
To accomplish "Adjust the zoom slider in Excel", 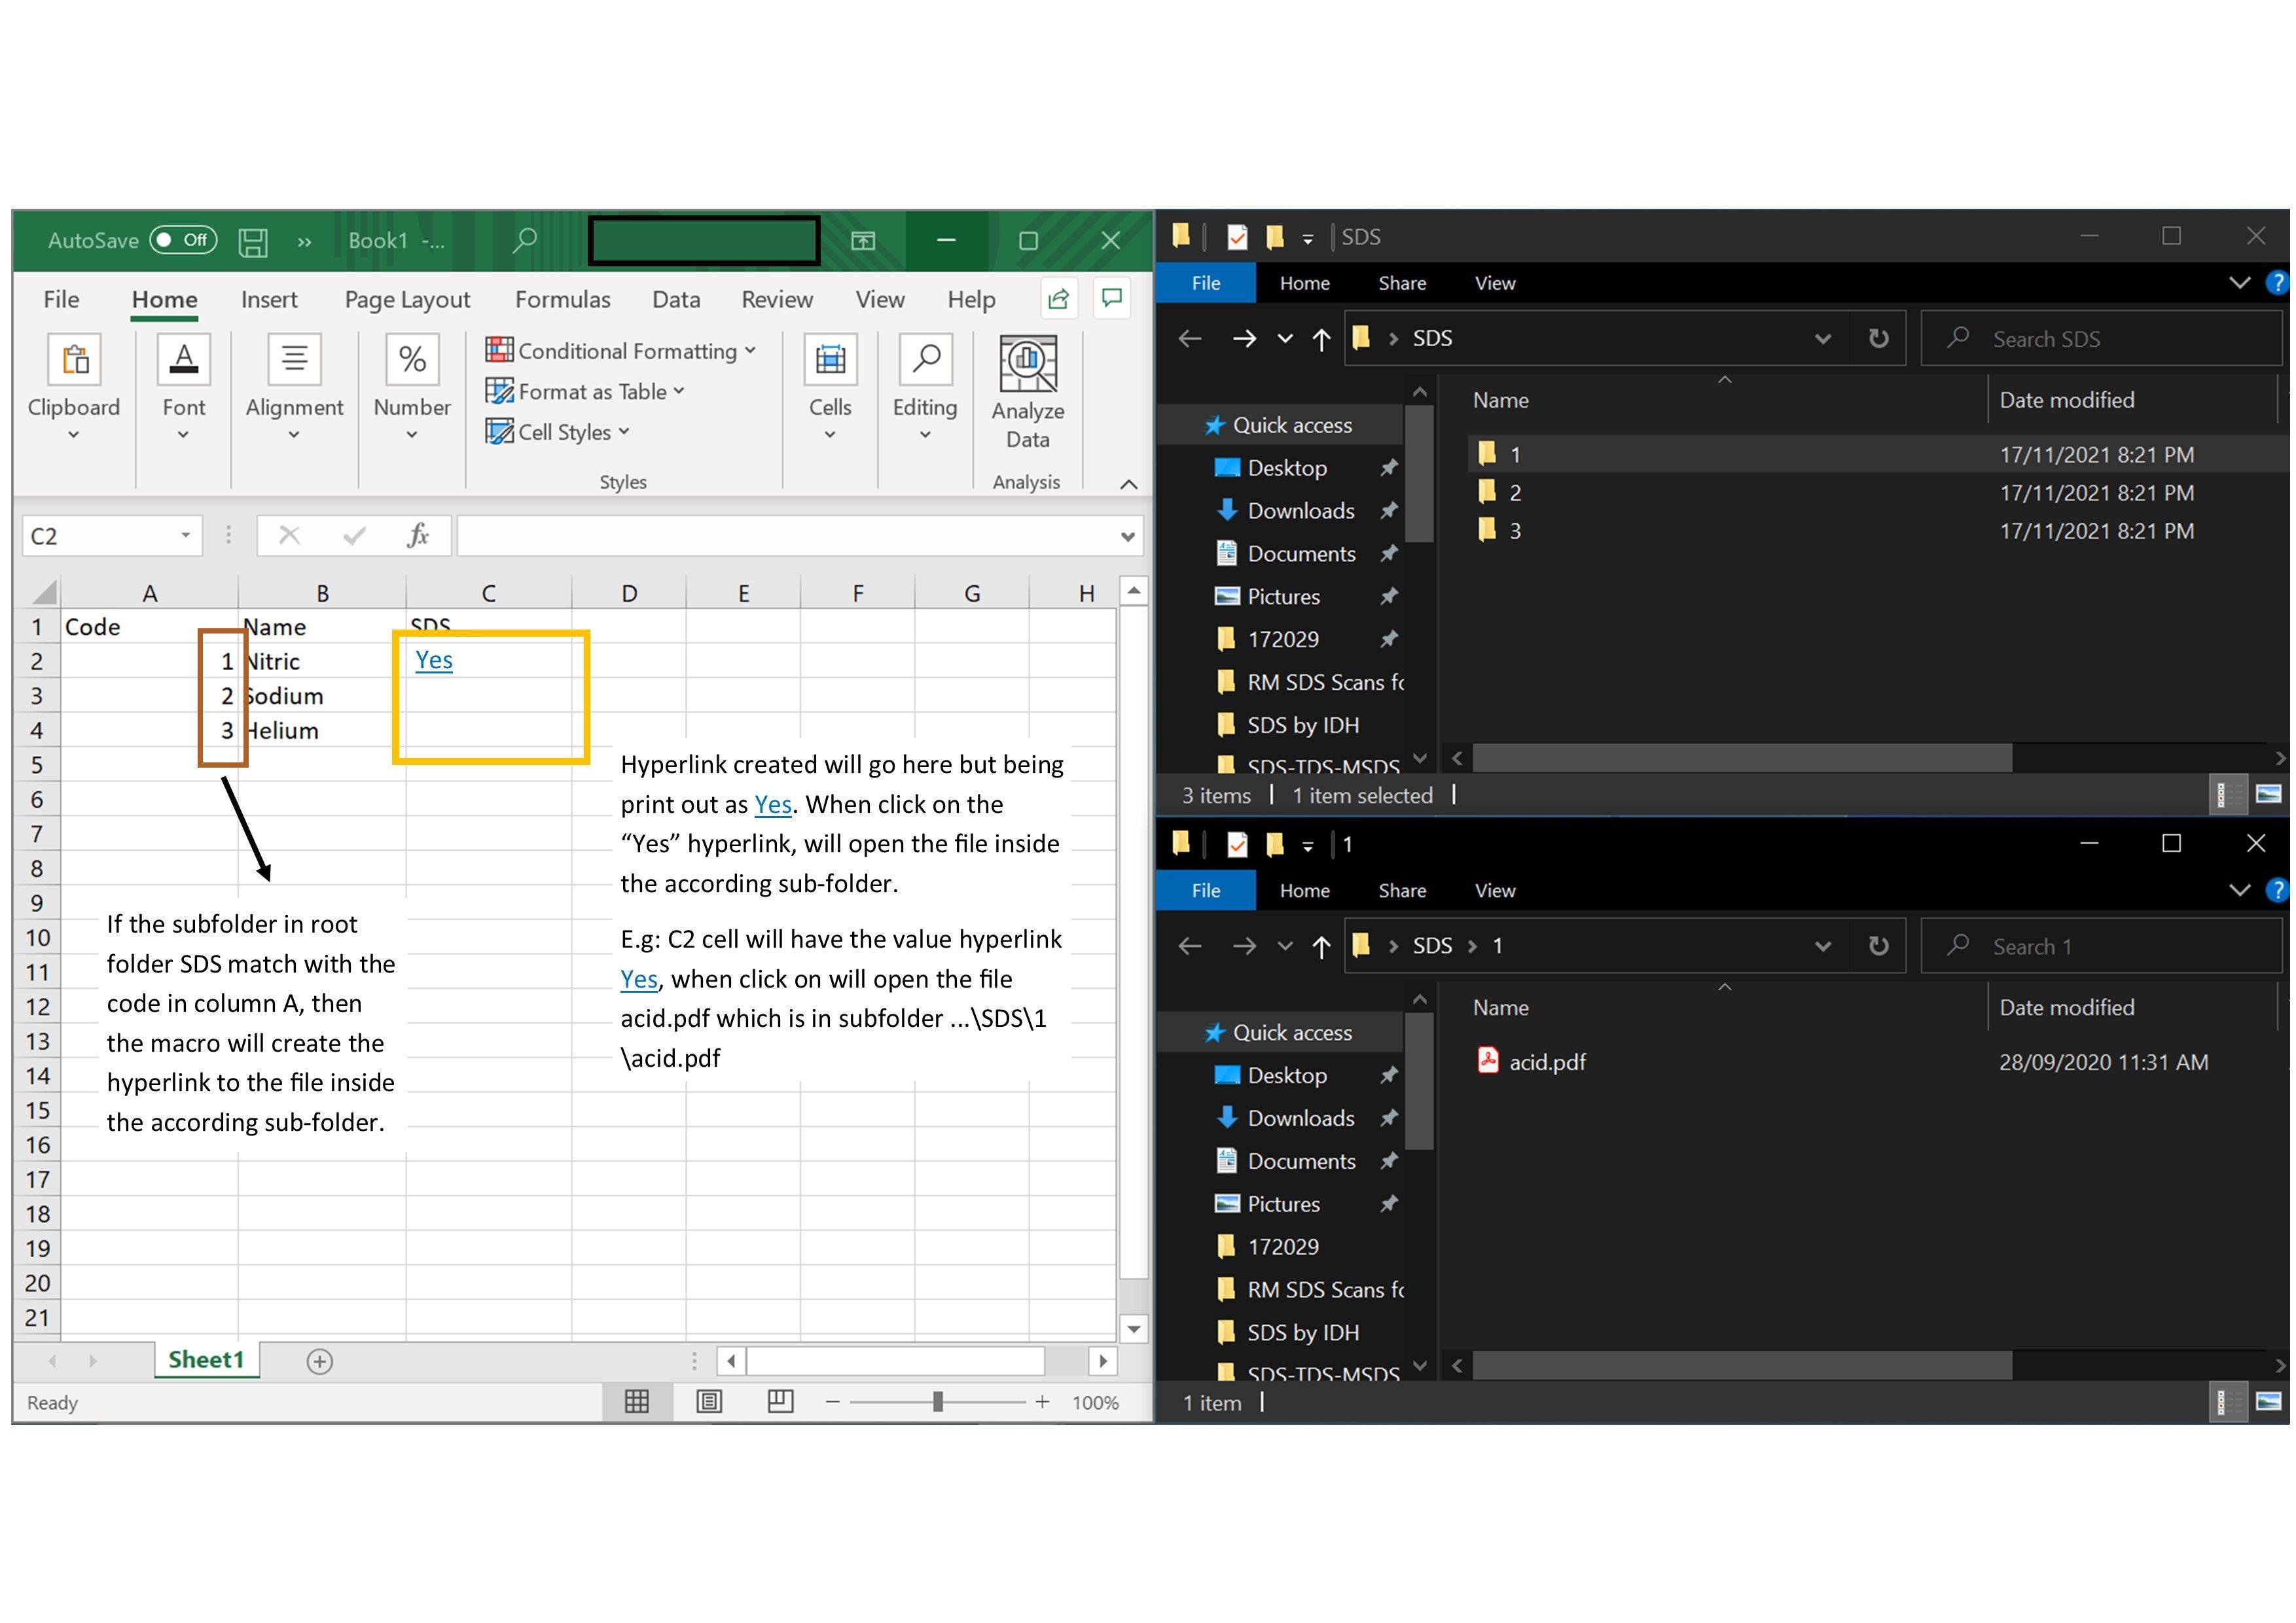I will click(937, 1401).
